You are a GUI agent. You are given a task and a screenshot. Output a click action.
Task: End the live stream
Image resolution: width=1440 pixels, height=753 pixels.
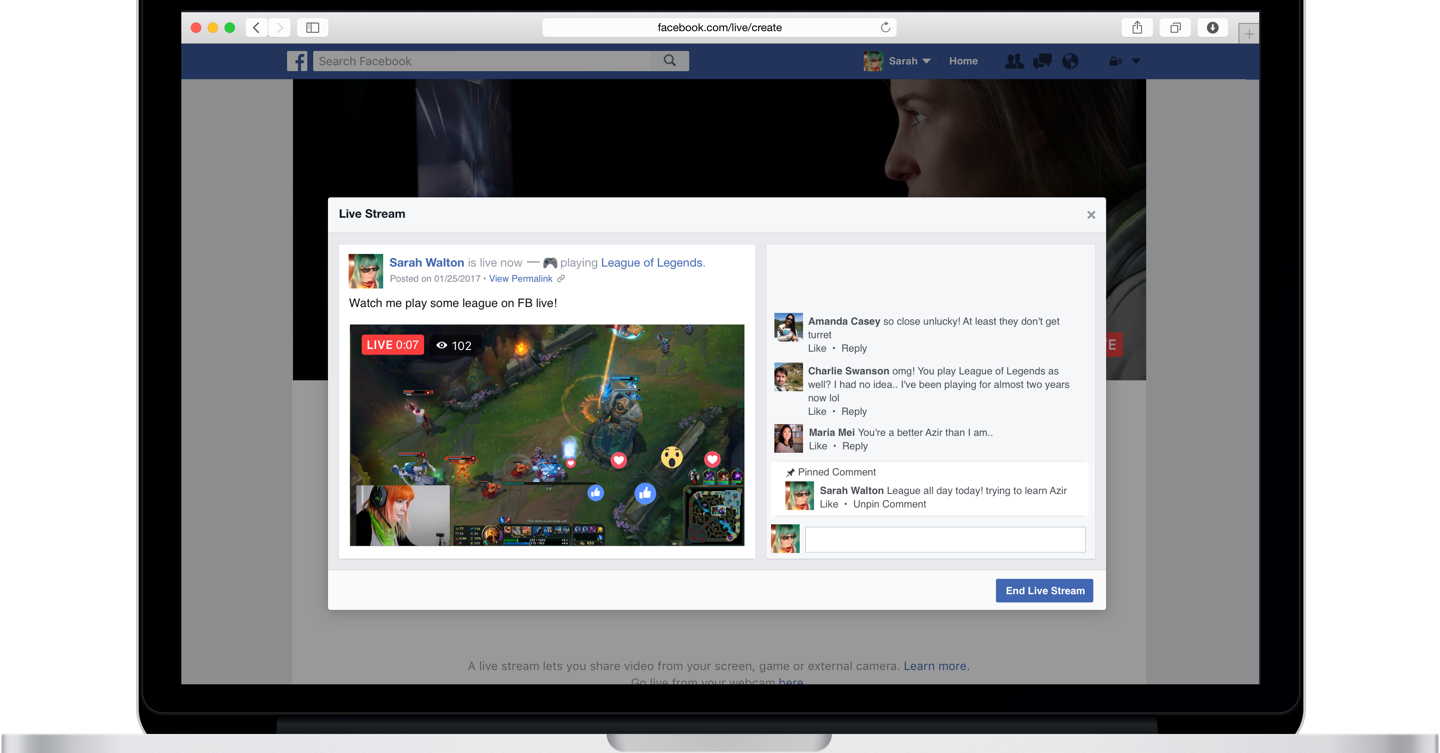pos(1044,591)
